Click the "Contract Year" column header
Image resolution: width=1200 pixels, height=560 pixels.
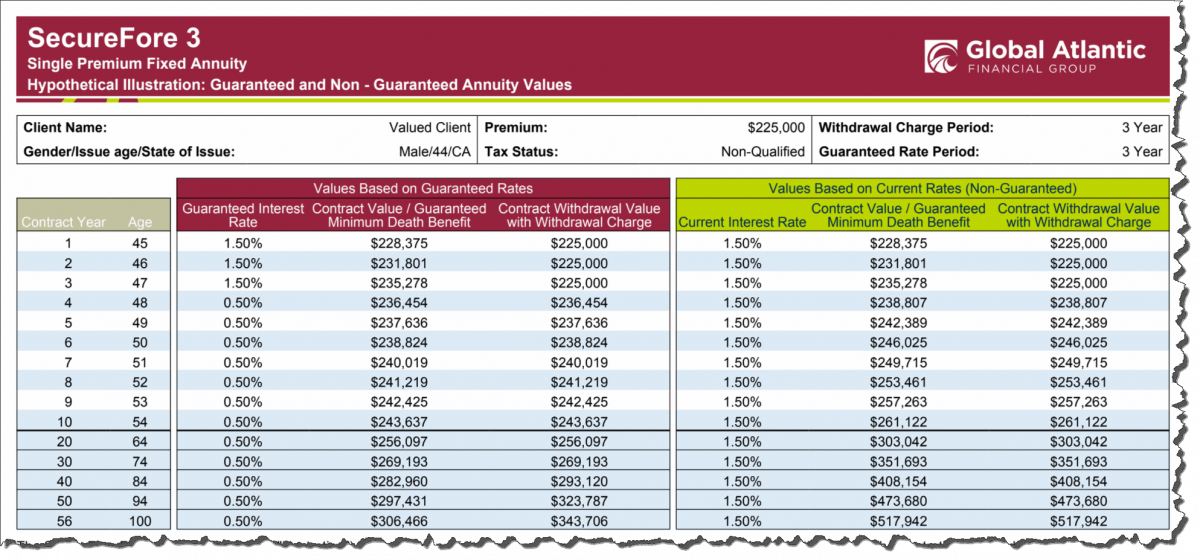(x=65, y=222)
